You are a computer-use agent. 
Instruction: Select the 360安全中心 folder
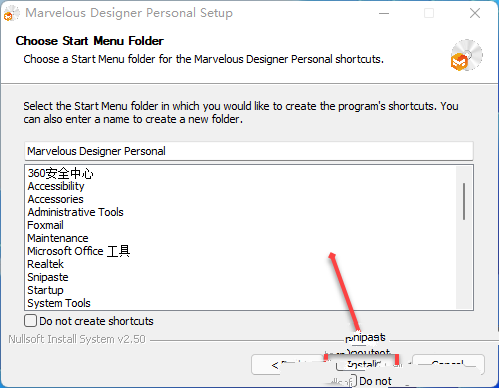tap(60, 173)
